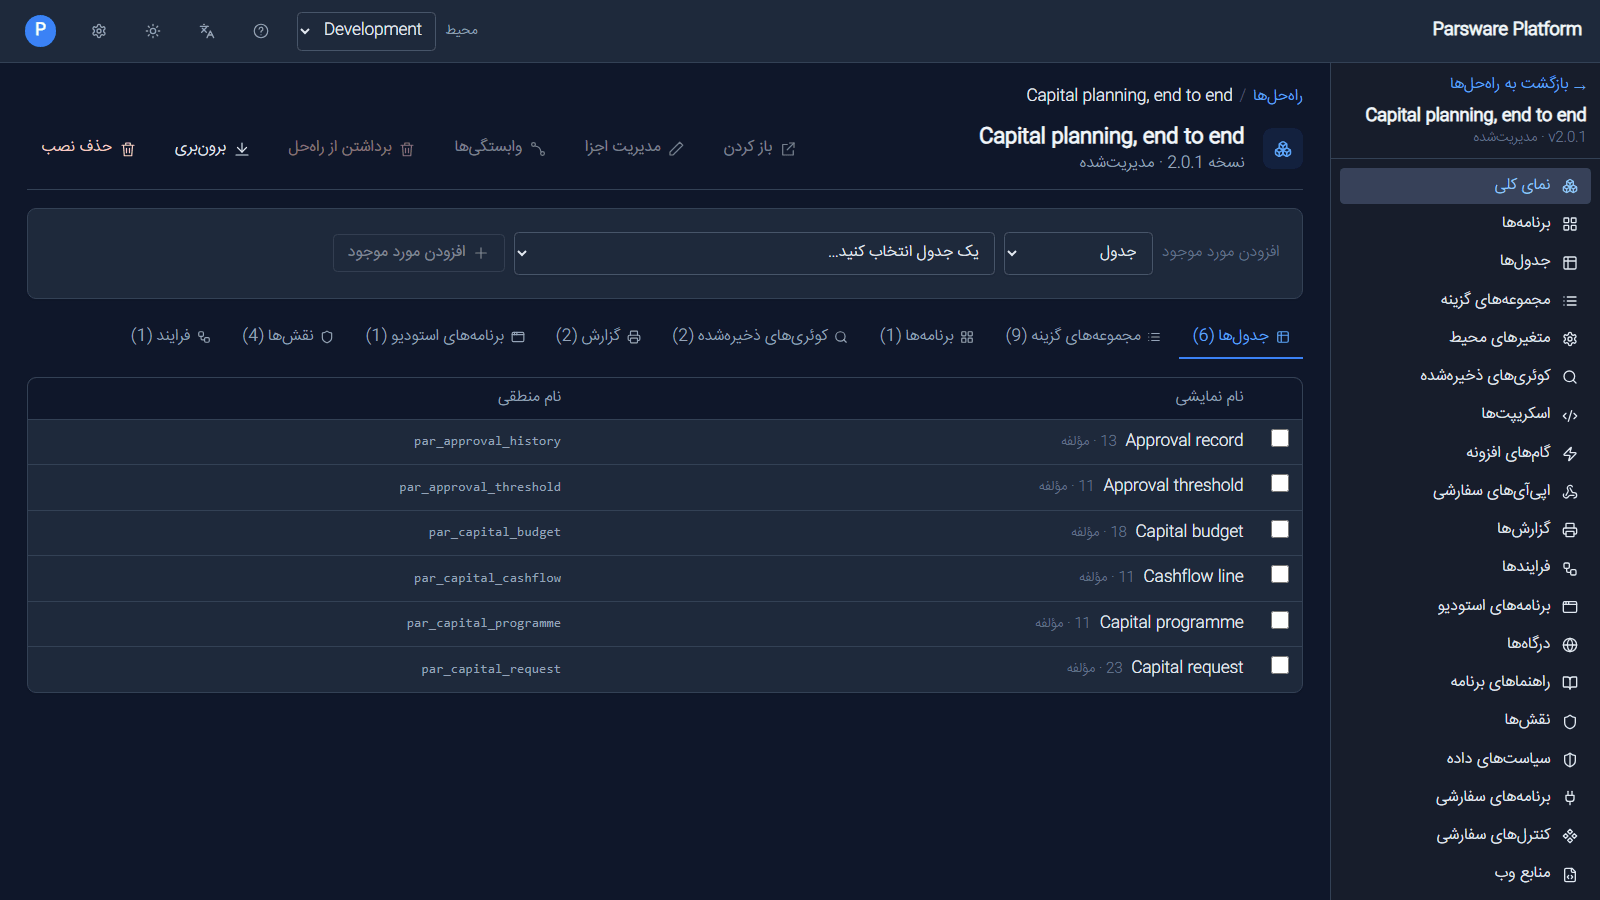This screenshot has height=900, width=1600.
Task: Toggle the light/dark theme sun icon
Action: click(x=153, y=31)
